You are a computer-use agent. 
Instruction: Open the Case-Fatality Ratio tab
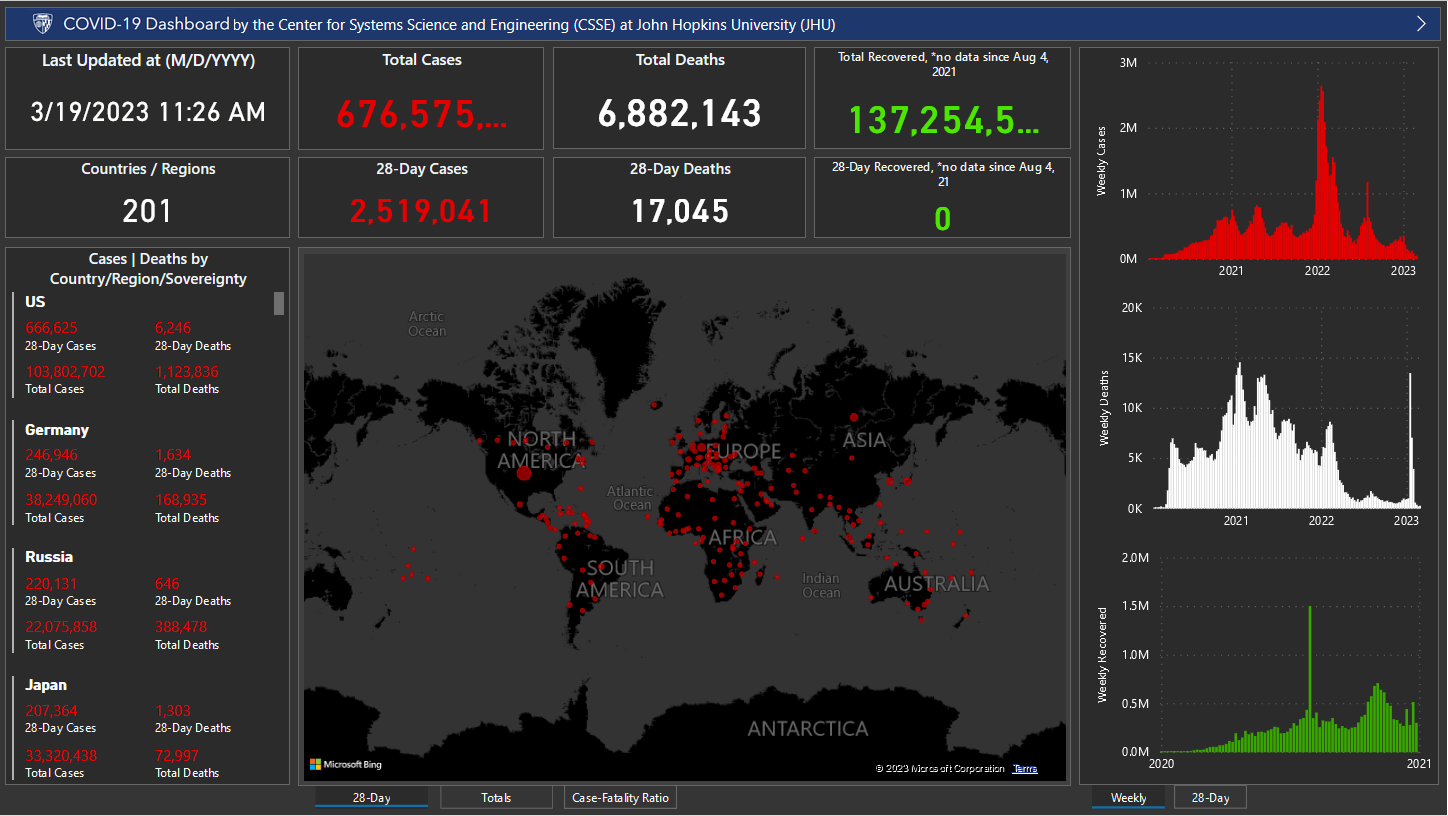[x=620, y=798]
